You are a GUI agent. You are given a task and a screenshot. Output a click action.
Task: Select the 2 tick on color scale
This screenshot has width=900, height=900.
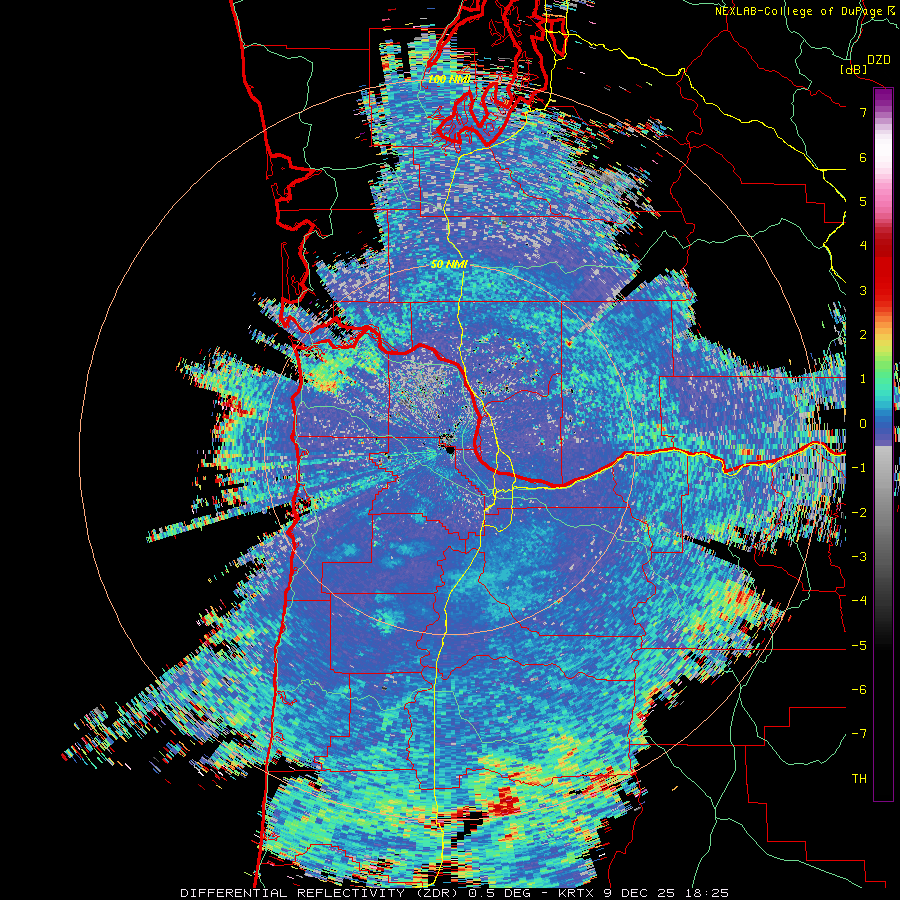tap(863, 335)
